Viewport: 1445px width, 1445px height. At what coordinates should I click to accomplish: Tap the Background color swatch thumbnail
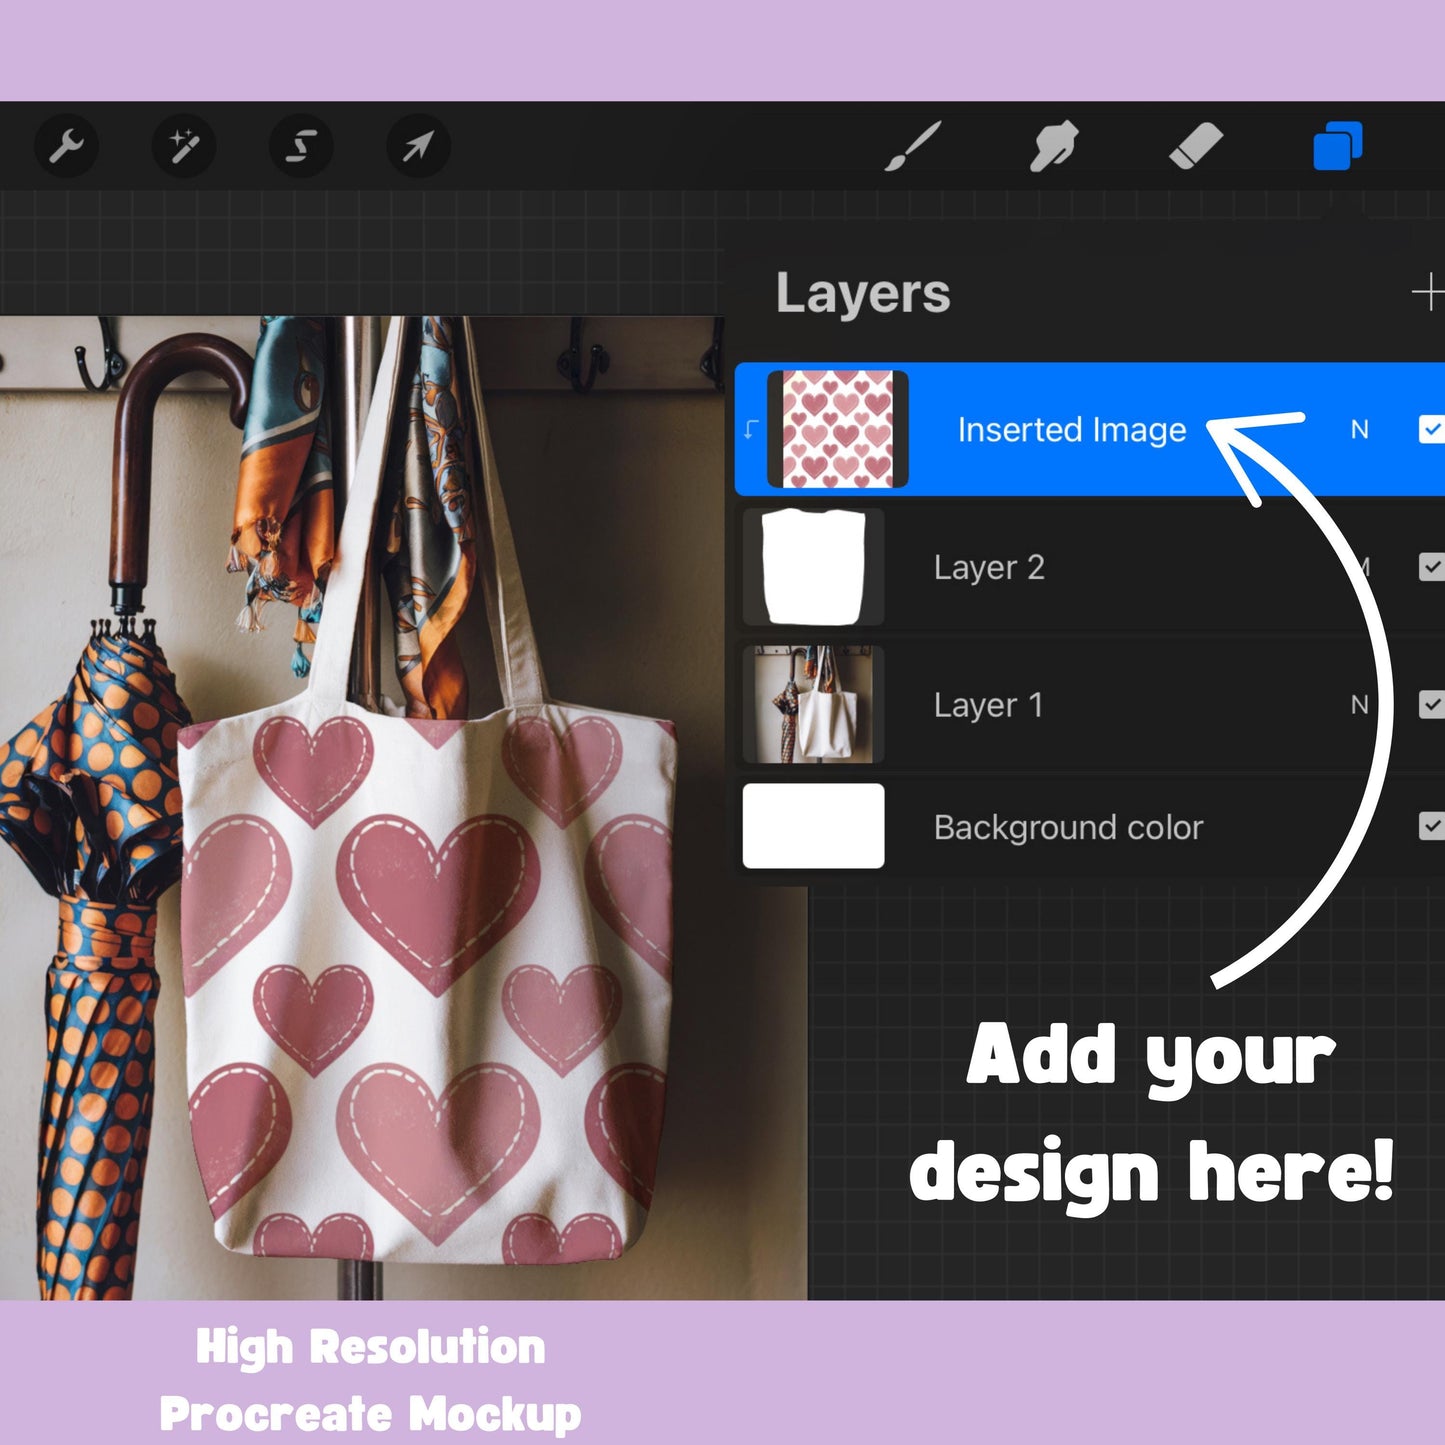[x=813, y=827]
